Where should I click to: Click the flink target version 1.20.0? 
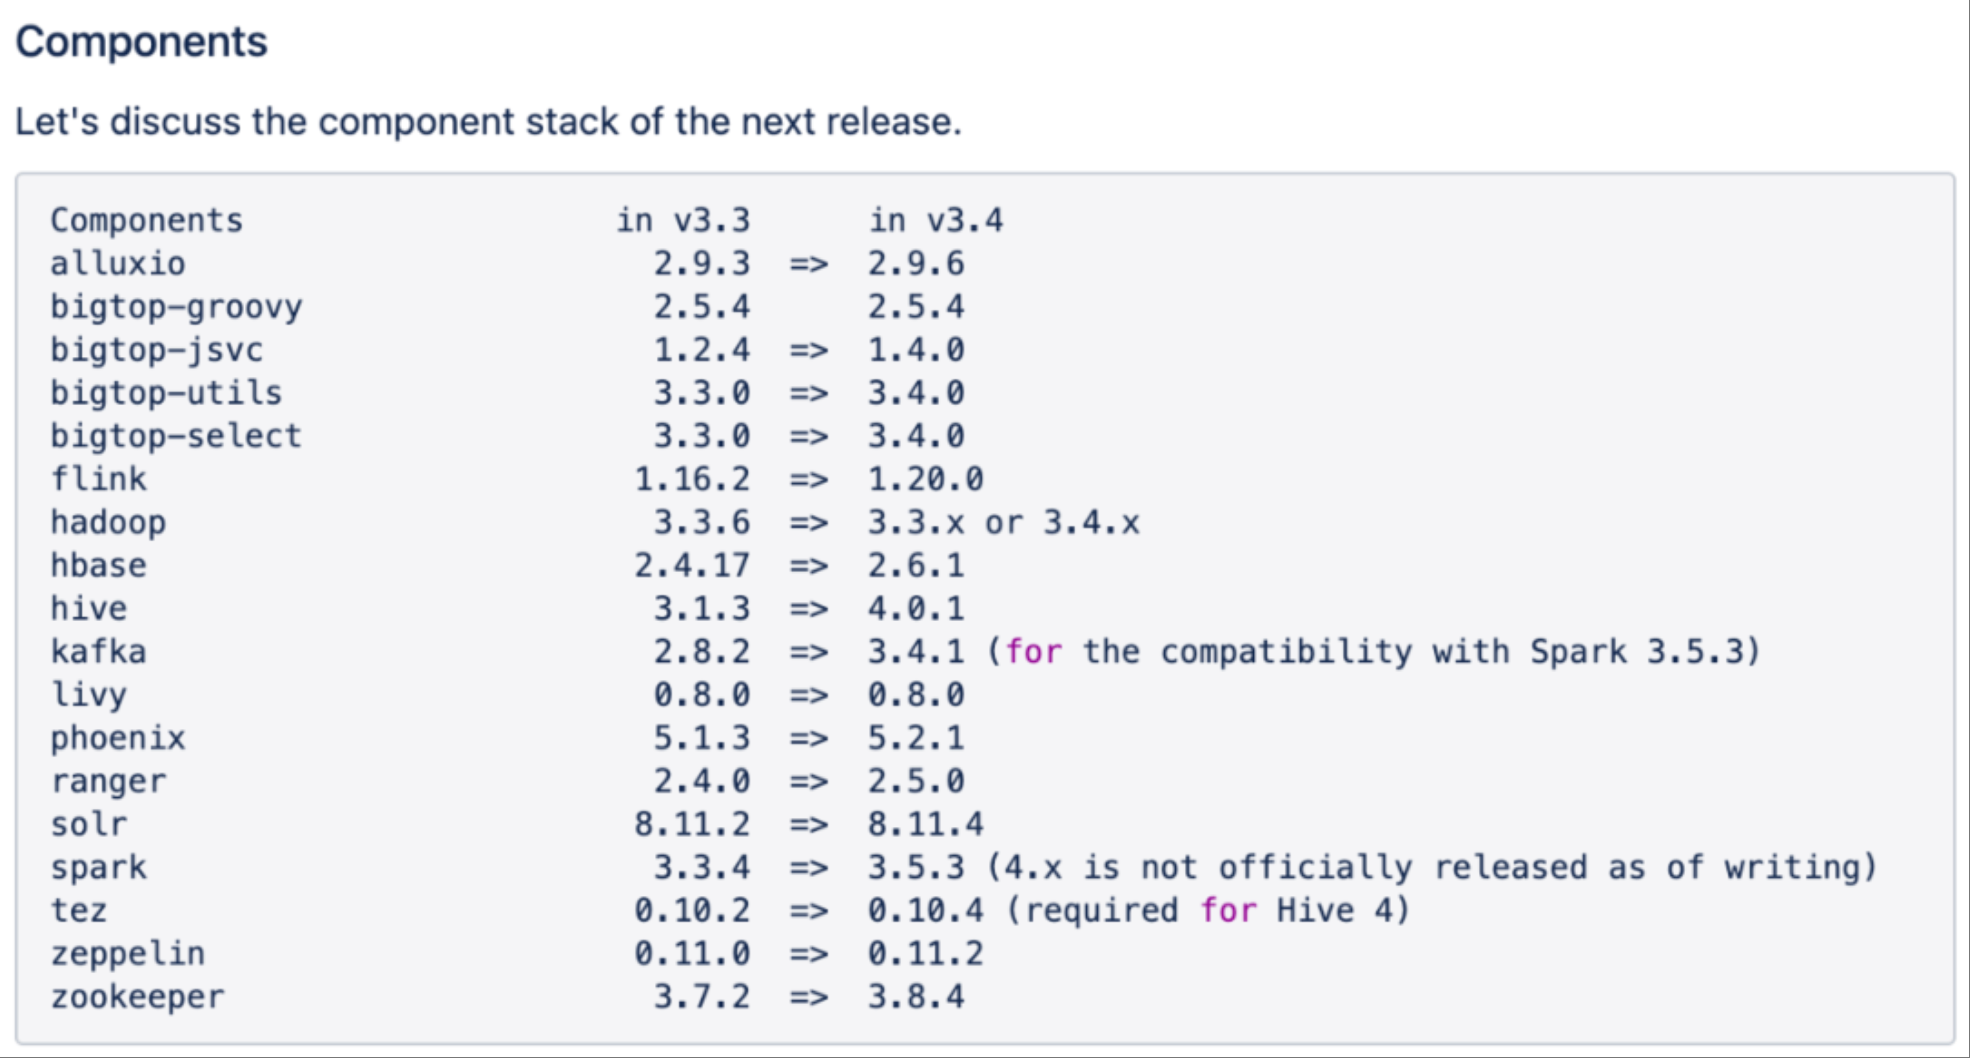tap(925, 479)
